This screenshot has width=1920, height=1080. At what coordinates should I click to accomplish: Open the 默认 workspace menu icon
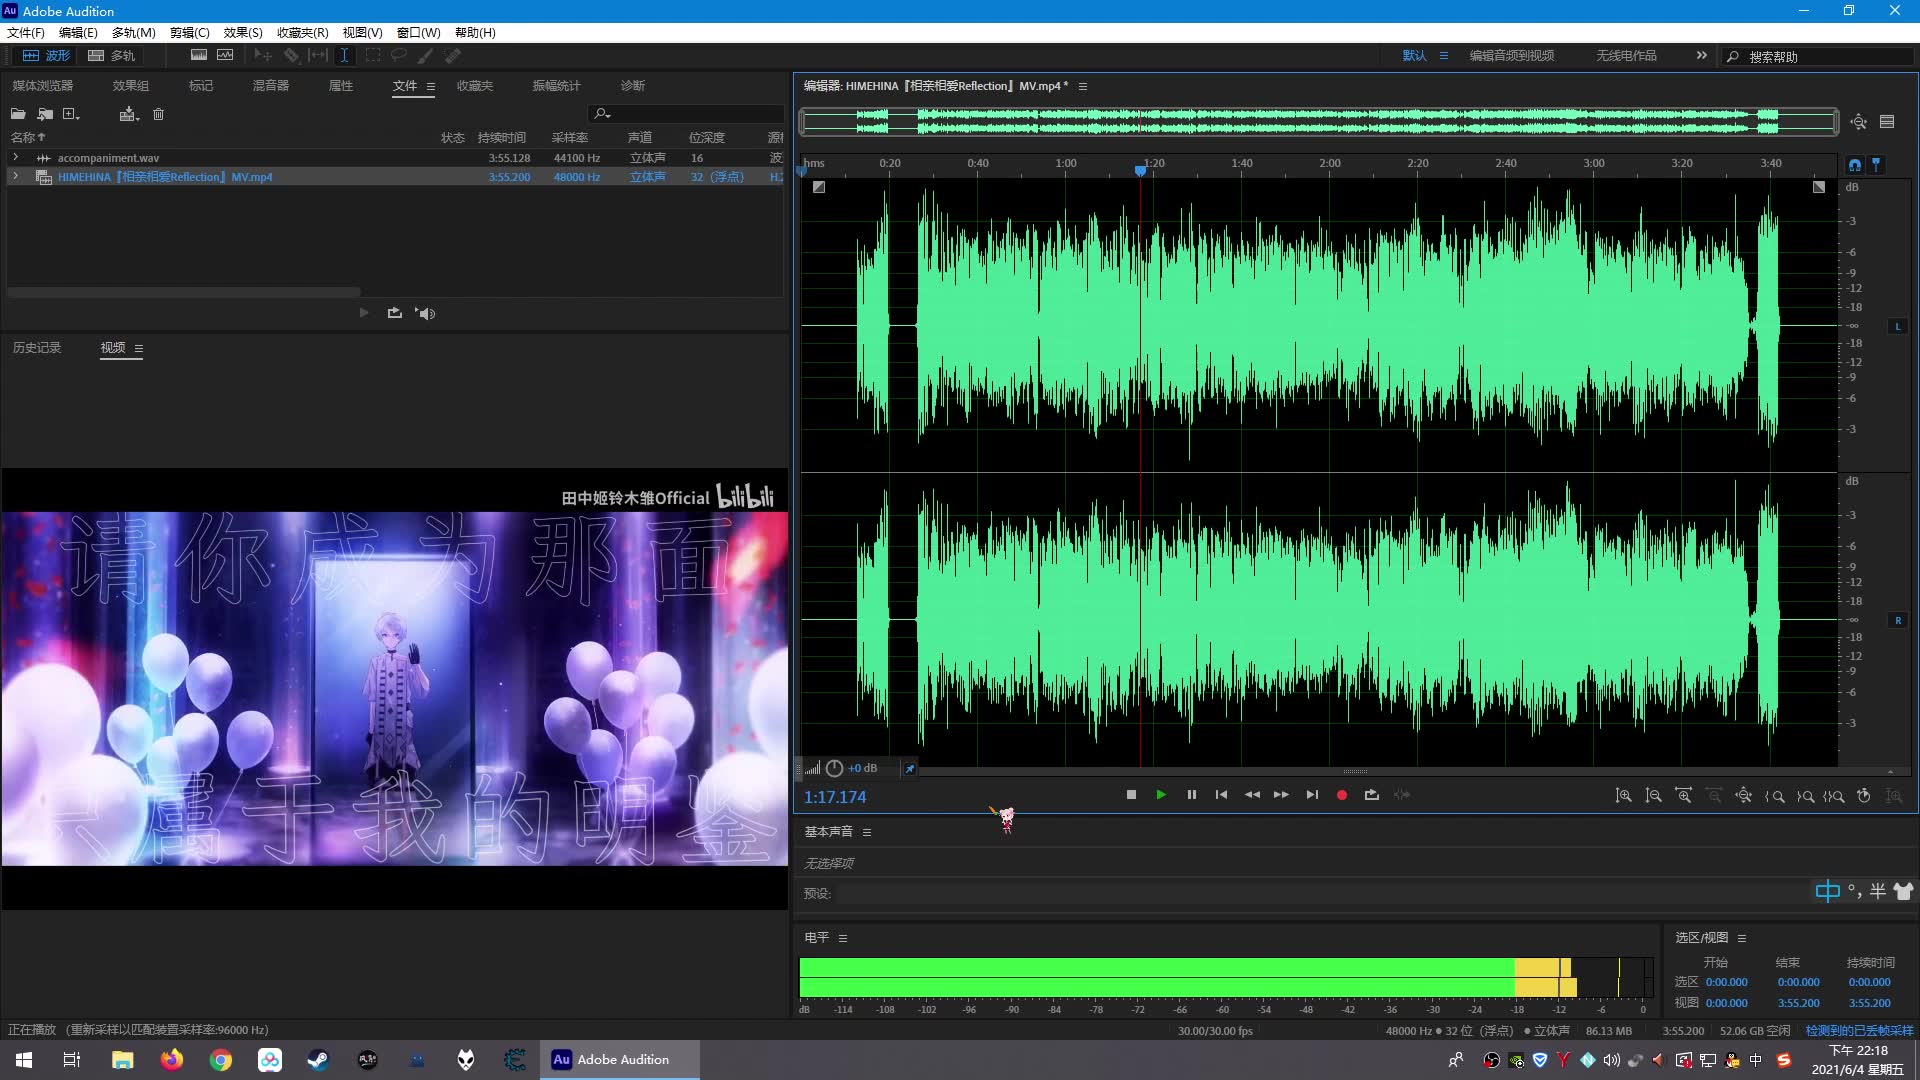[1444, 56]
